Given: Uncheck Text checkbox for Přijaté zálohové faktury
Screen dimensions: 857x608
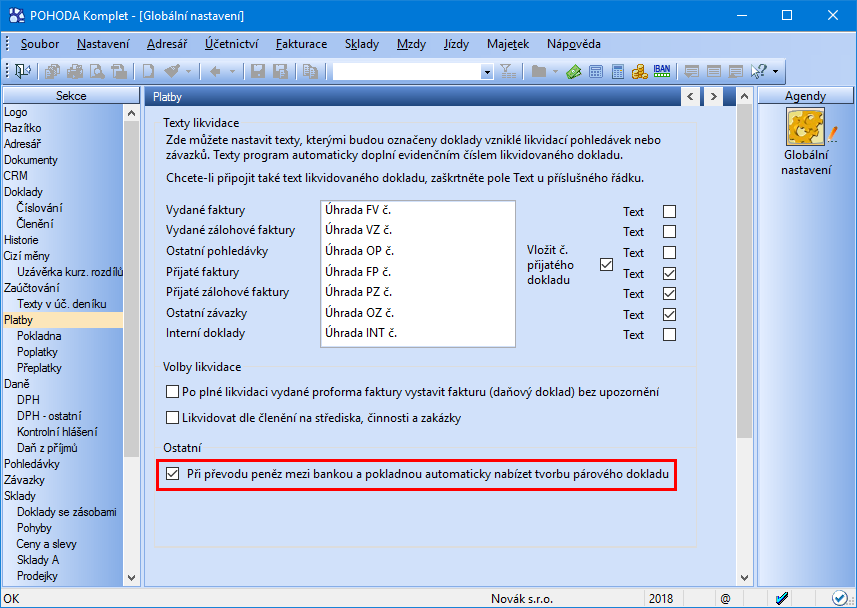Looking at the screenshot, I should coord(669,294).
